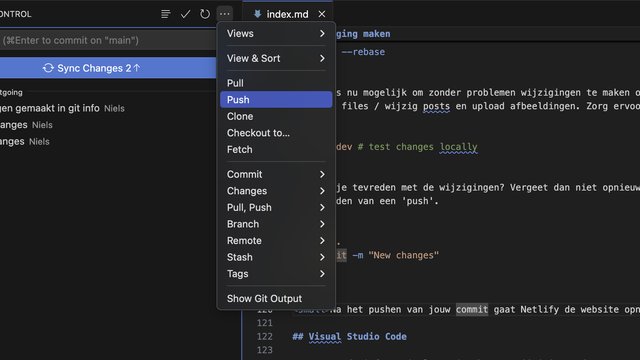Viewport: 640px width, 360px height.
Task: Click line number 121 in the gutter
Action: pos(264,323)
